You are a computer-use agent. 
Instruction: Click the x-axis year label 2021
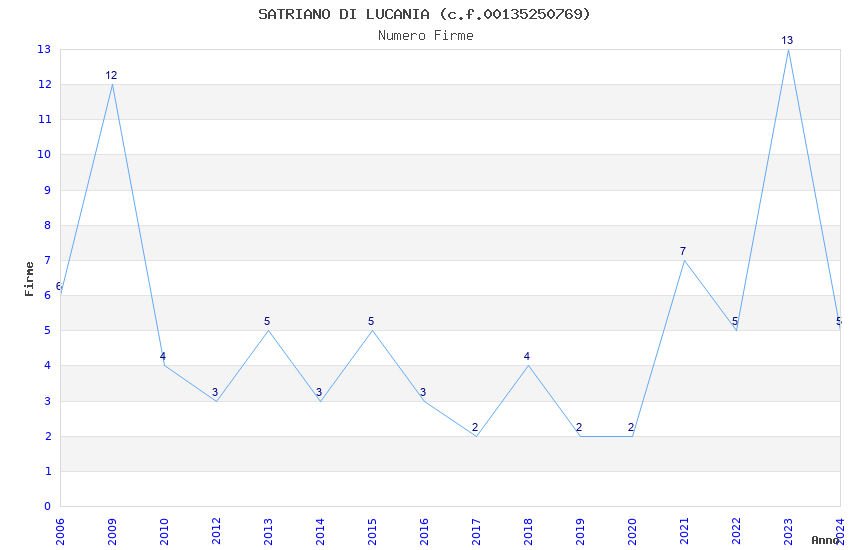(684, 532)
